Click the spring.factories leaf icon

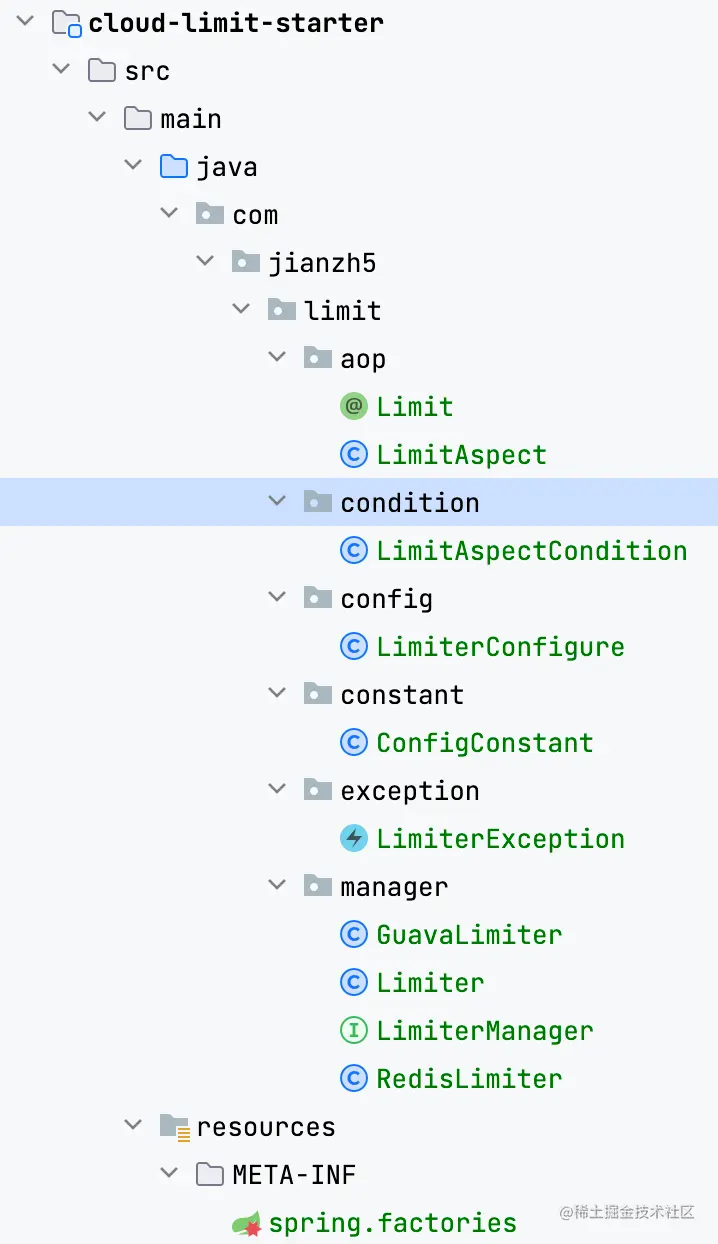click(246, 1223)
